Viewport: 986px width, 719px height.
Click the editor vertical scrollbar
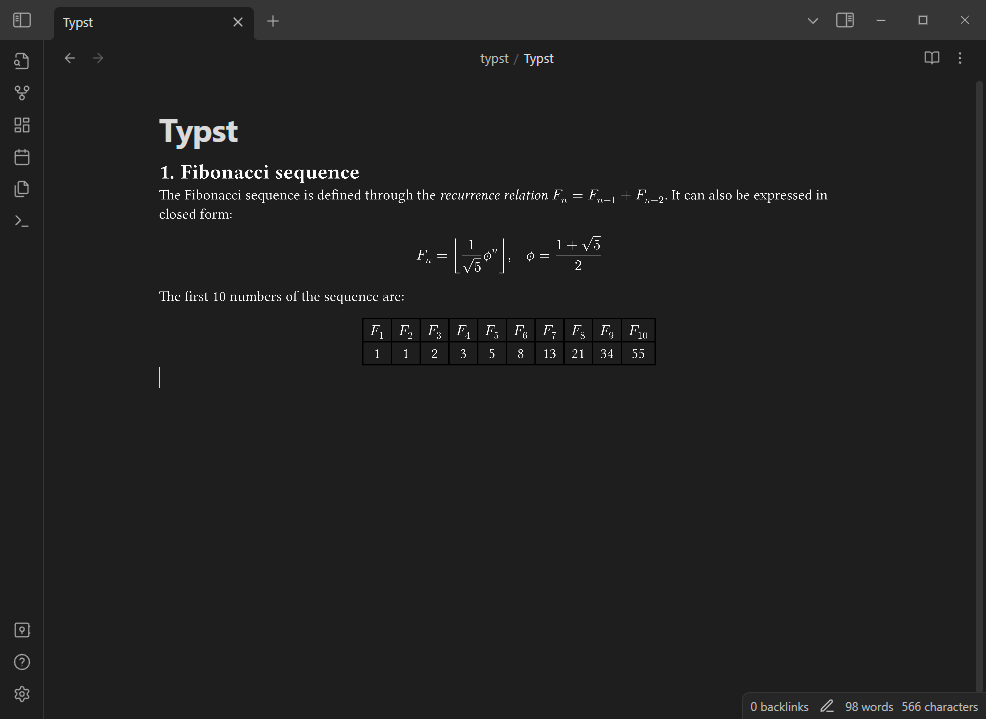(979, 387)
